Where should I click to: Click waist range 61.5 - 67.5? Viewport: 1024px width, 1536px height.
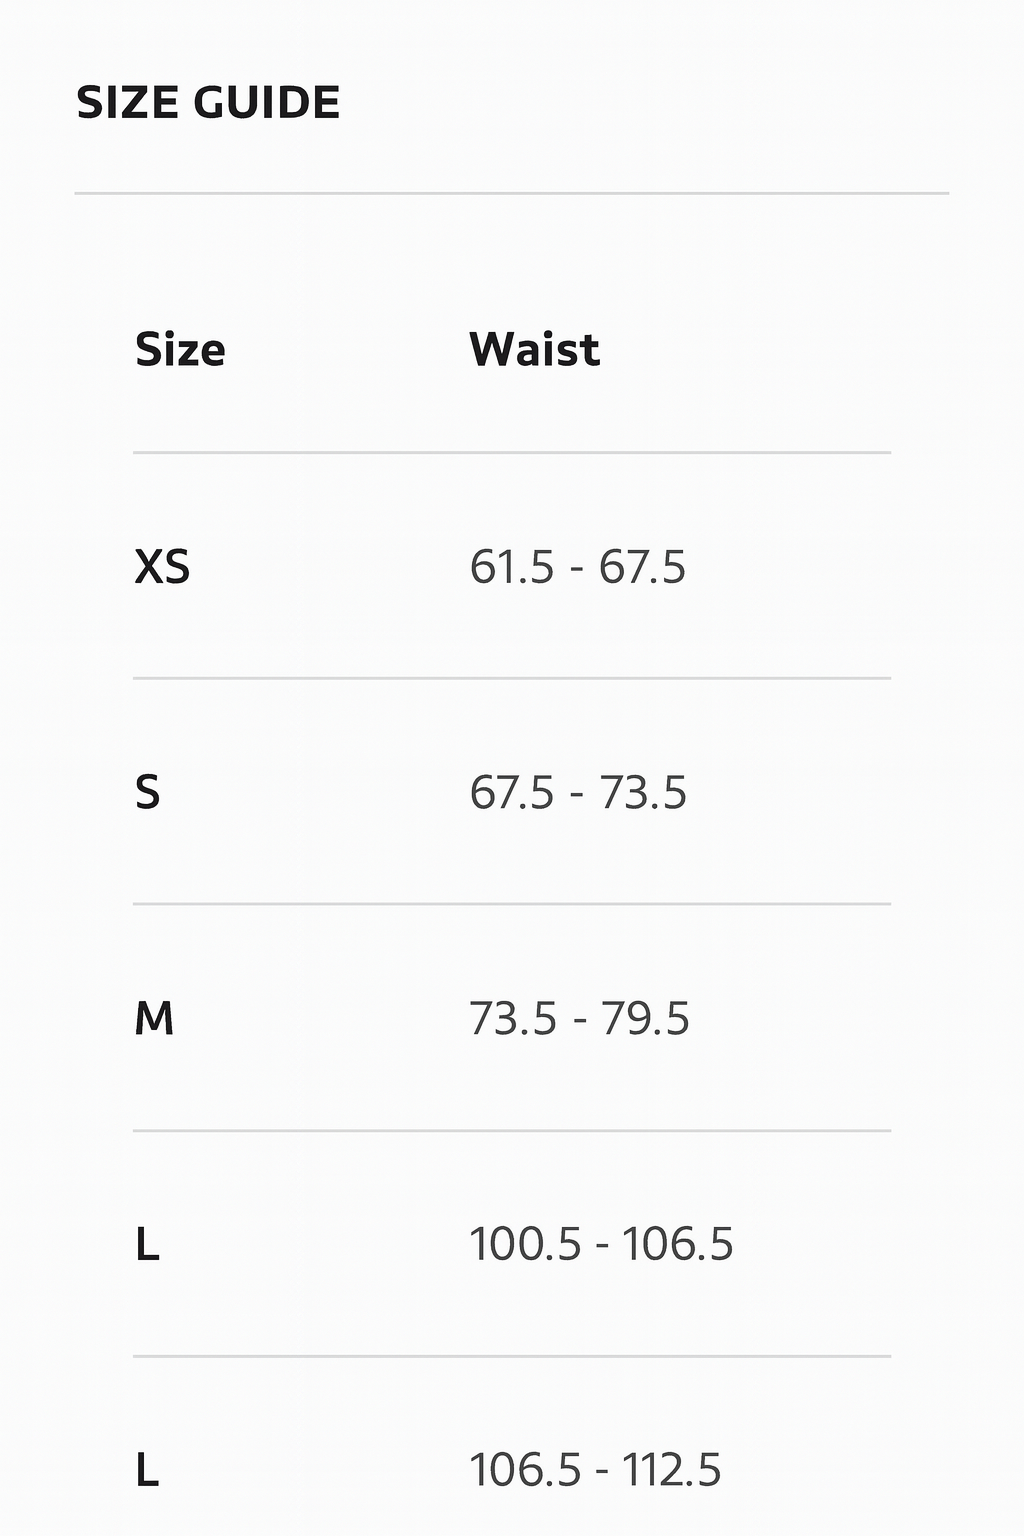pyautogui.click(x=578, y=568)
